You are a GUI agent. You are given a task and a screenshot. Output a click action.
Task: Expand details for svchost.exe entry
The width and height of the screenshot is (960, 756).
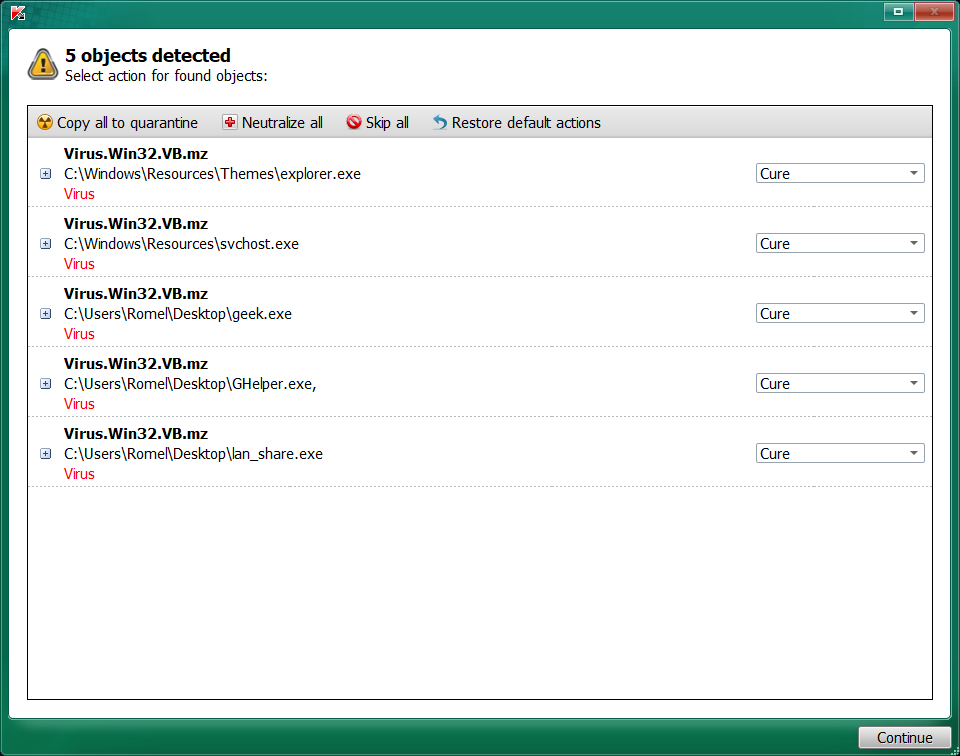click(x=45, y=244)
